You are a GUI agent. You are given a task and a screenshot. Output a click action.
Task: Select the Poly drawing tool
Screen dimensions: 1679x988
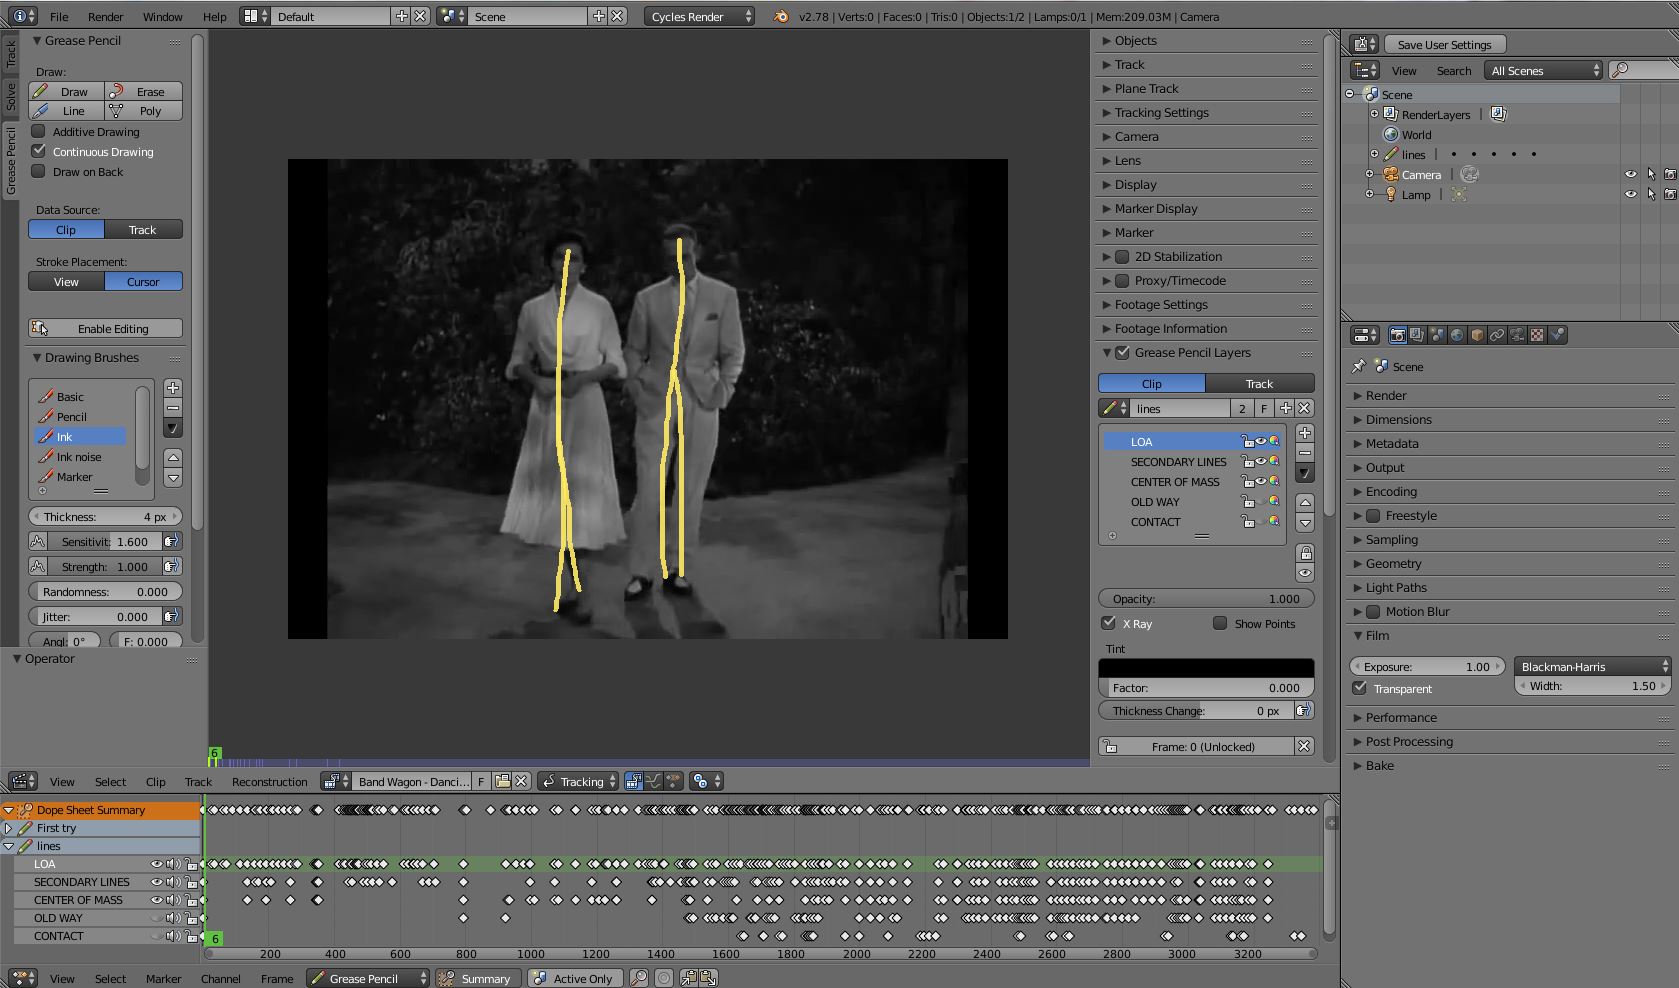[144, 111]
